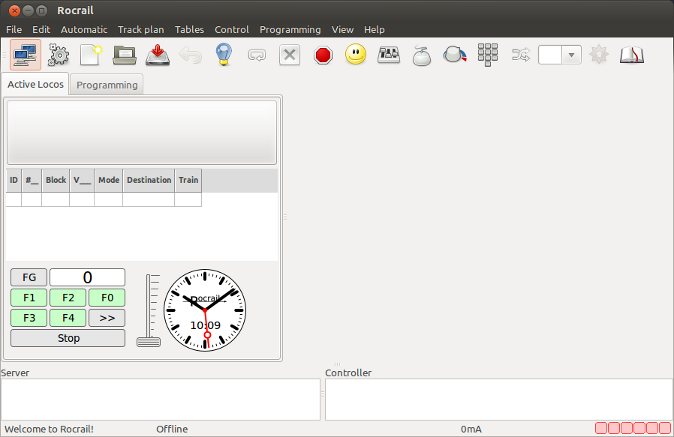The height and width of the screenshot is (437, 674).
Task: Toggle the FG function group button
Action: click(x=29, y=277)
